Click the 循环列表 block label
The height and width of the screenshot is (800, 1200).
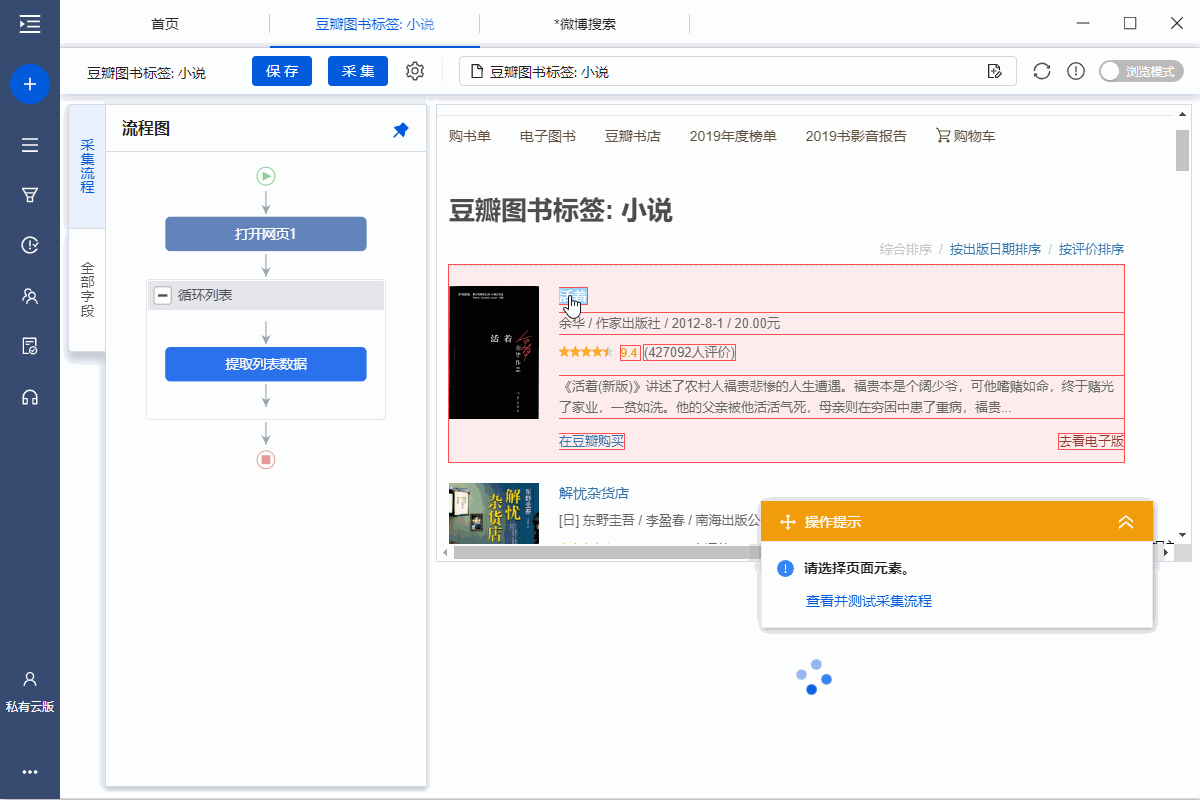coord(205,295)
